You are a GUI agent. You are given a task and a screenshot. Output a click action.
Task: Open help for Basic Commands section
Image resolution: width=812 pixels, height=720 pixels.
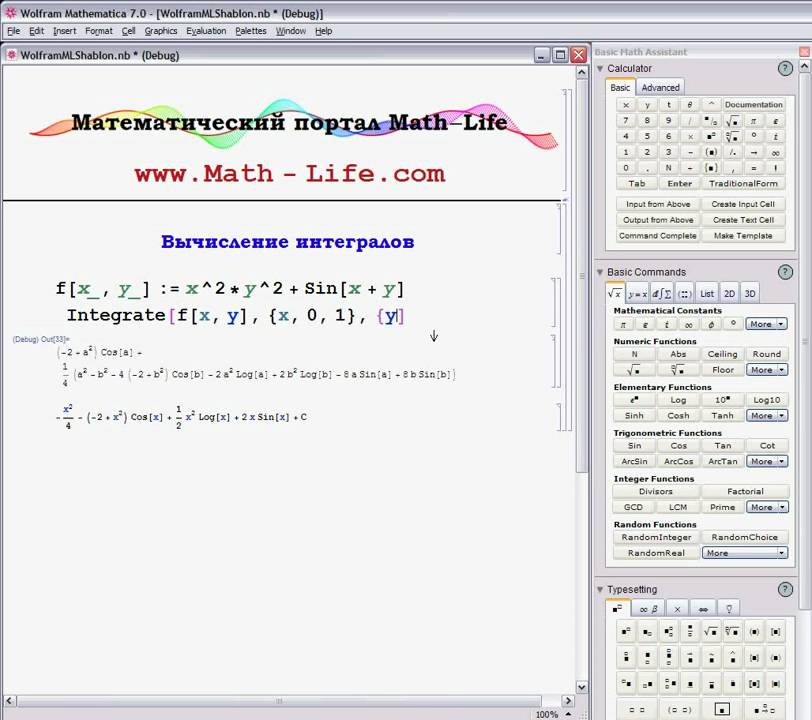pos(785,272)
